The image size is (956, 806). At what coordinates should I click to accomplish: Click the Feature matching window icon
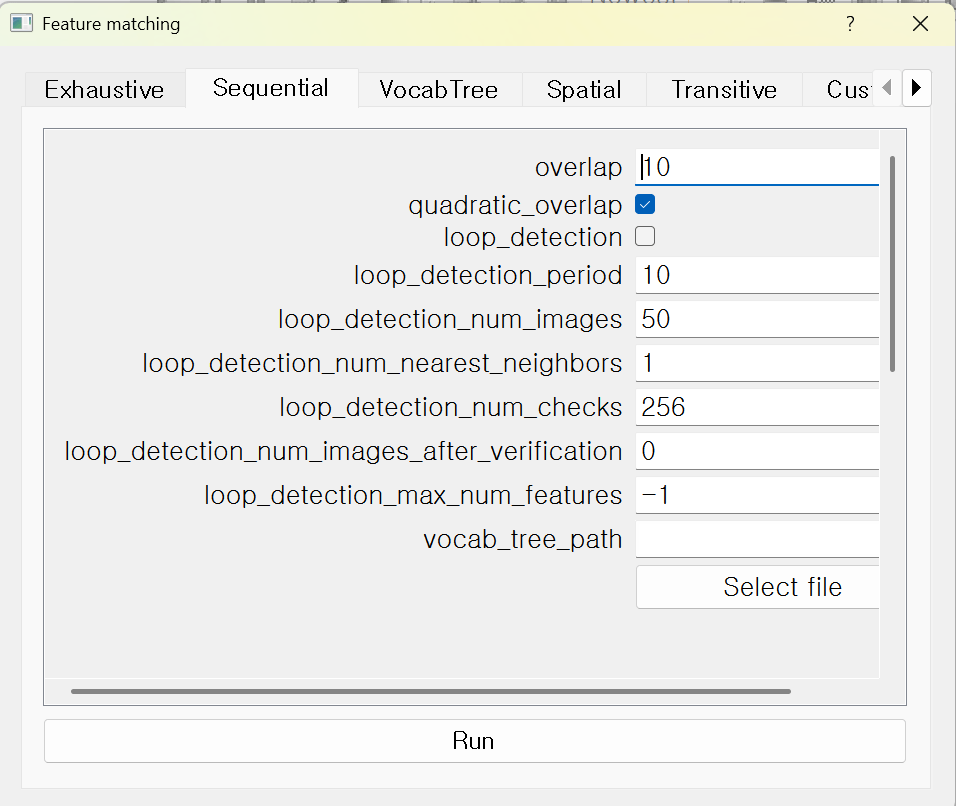pyautogui.click(x=21, y=24)
